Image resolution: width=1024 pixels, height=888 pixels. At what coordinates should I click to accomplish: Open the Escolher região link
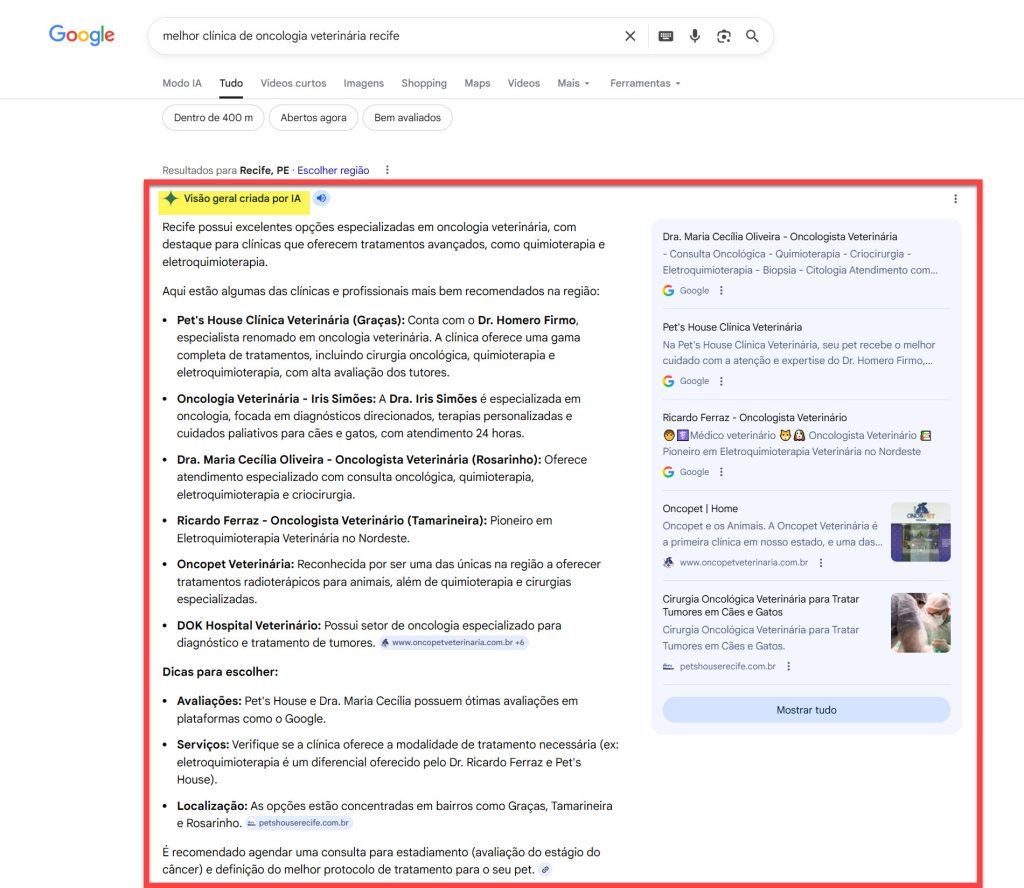(335, 170)
